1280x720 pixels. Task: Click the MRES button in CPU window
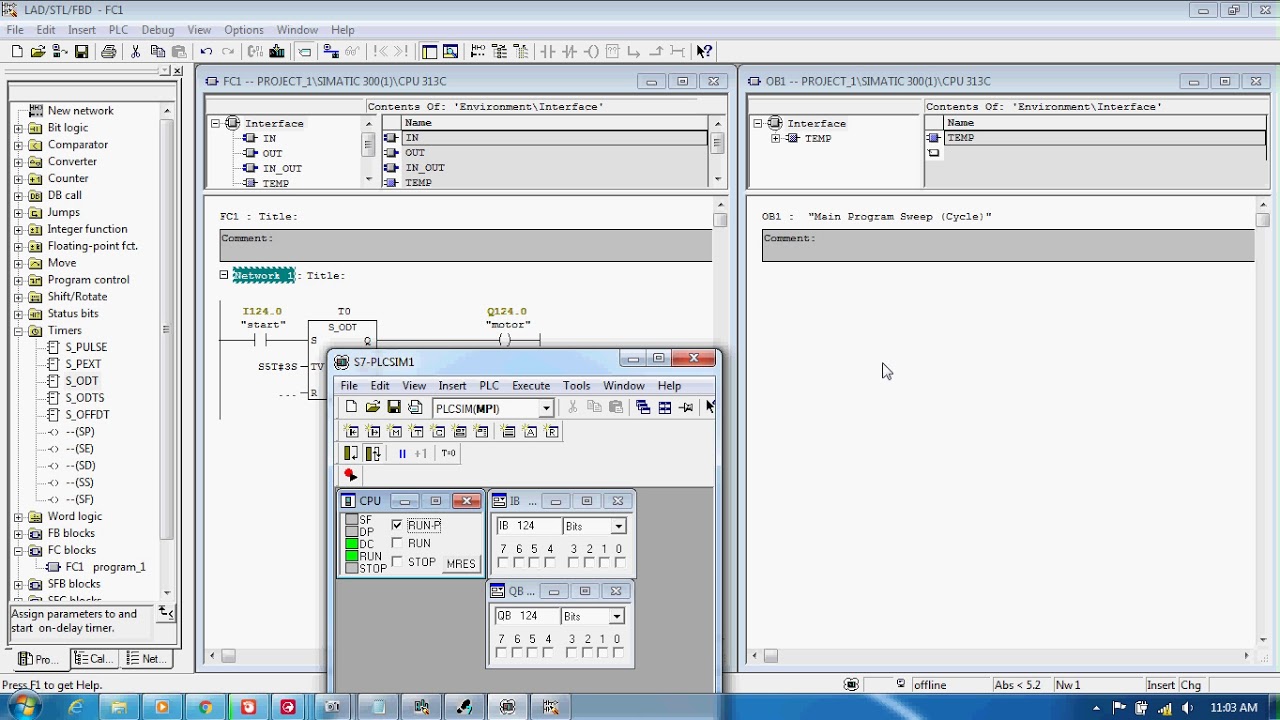(x=461, y=564)
